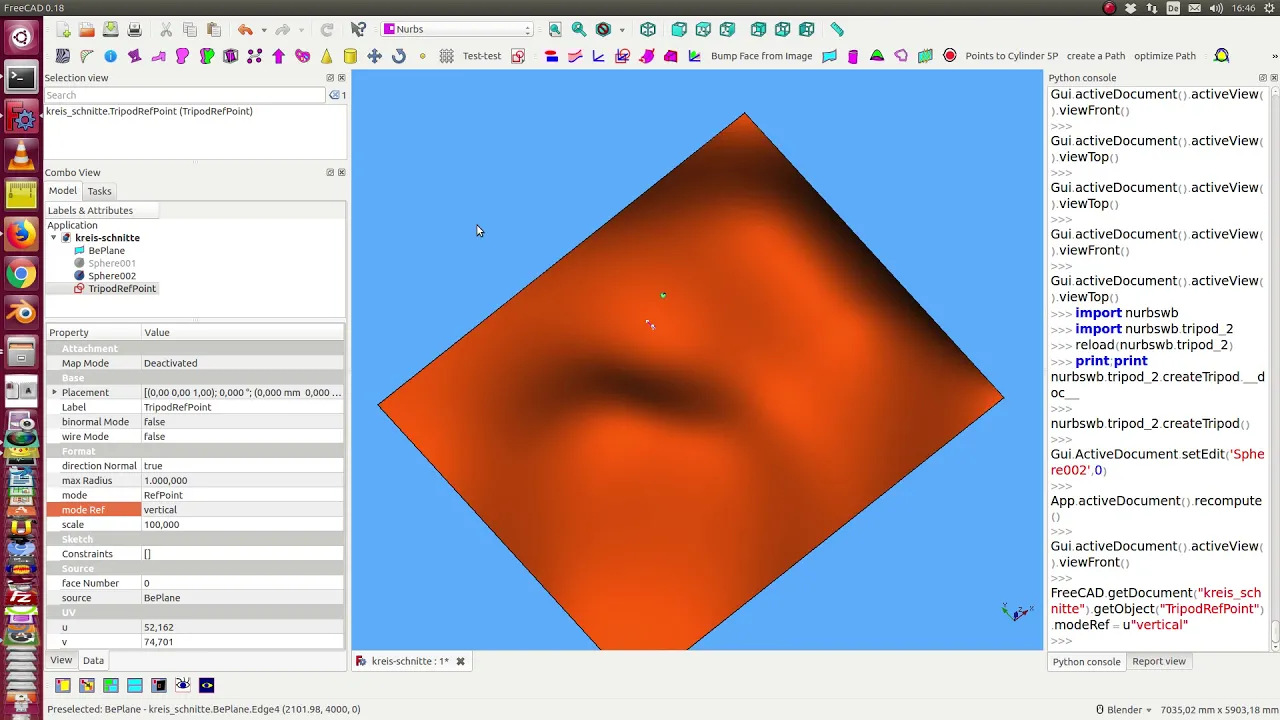The height and width of the screenshot is (720, 1280).
Task: Select TripodRefPoint in the model tree
Action: (122, 289)
